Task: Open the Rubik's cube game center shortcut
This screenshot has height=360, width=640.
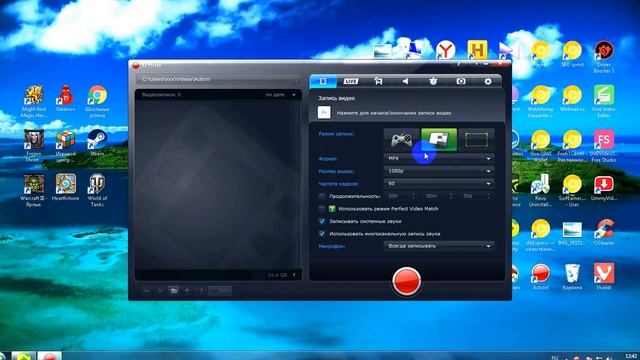Action: point(65,146)
